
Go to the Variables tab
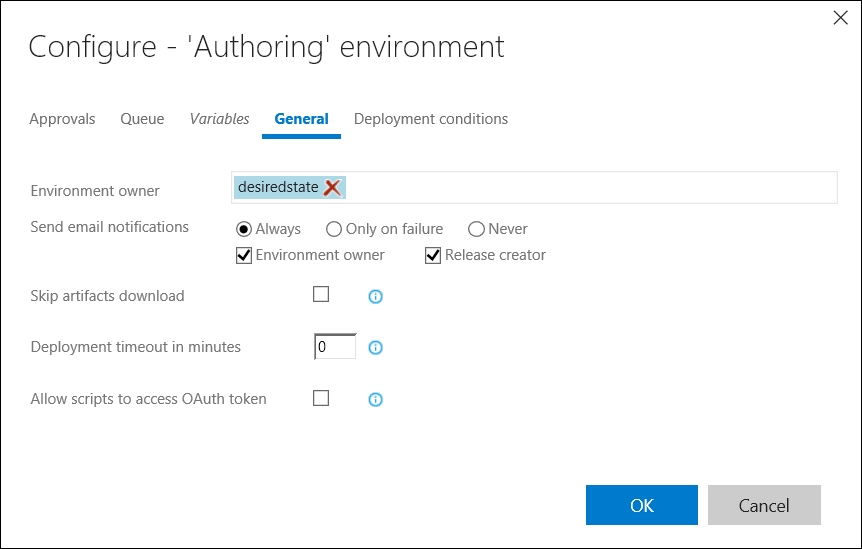[x=219, y=119]
